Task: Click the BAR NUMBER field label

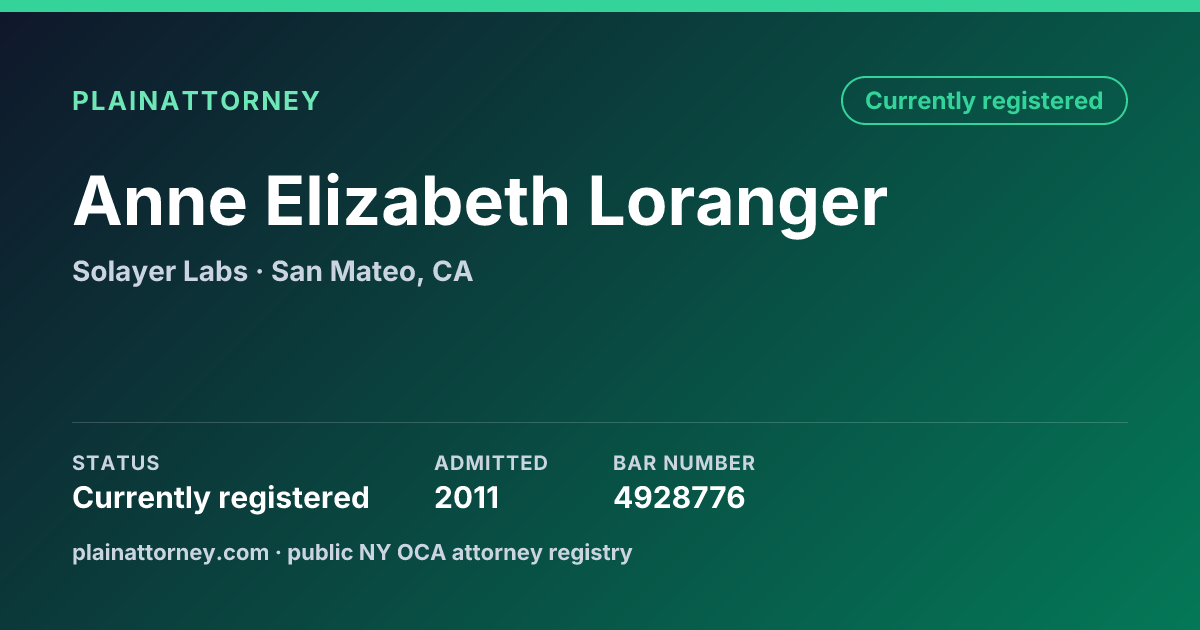Action: click(684, 463)
